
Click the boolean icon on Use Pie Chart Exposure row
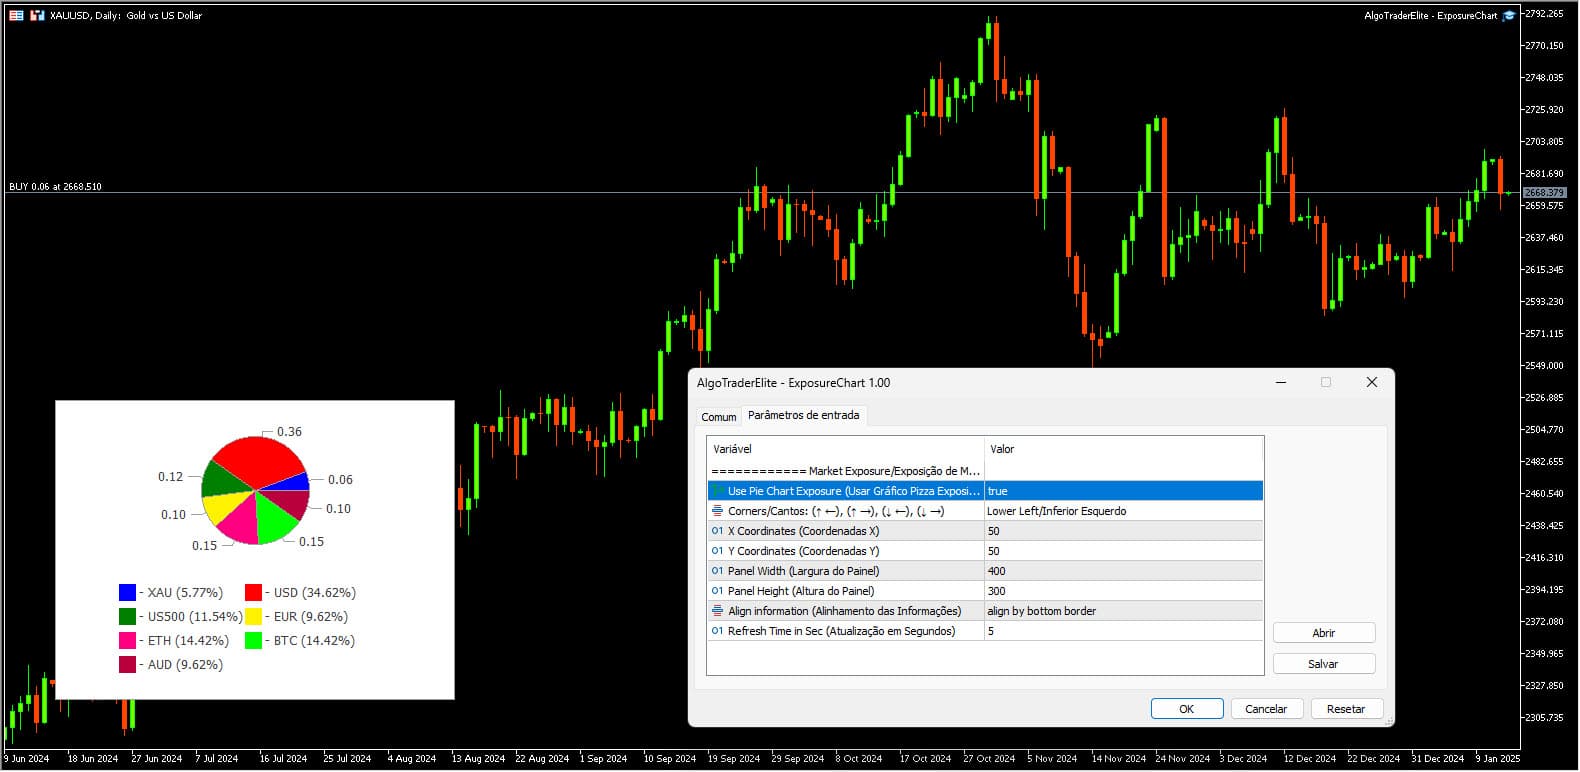(717, 491)
